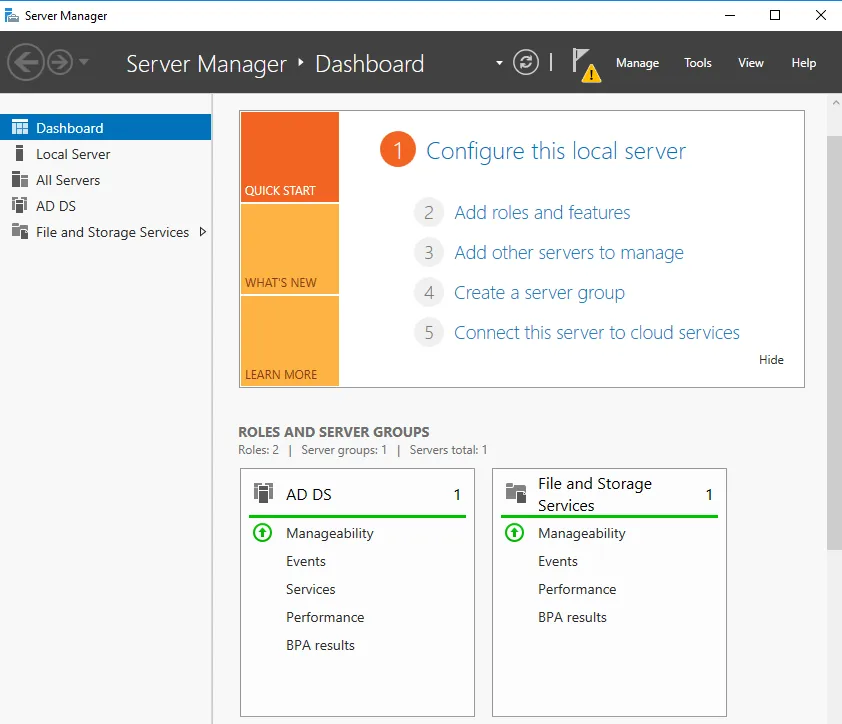Select File and Storage Services in sidebar
The width and height of the screenshot is (842, 724).
pyautogui.click(x=105, y=232)
